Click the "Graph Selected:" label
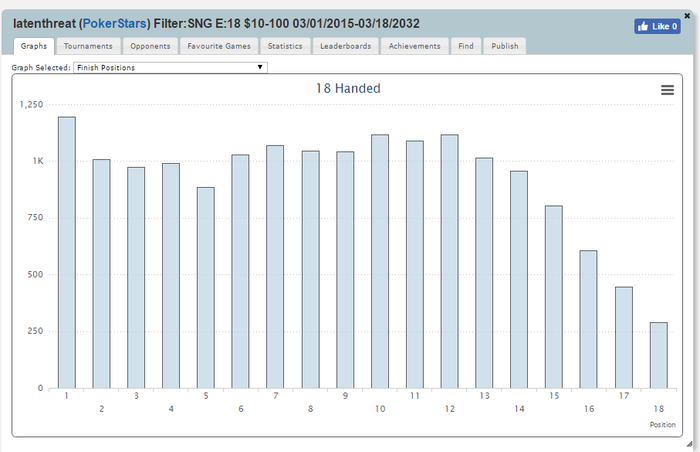This screenshot has width=700, height=452. pos(41,67)
